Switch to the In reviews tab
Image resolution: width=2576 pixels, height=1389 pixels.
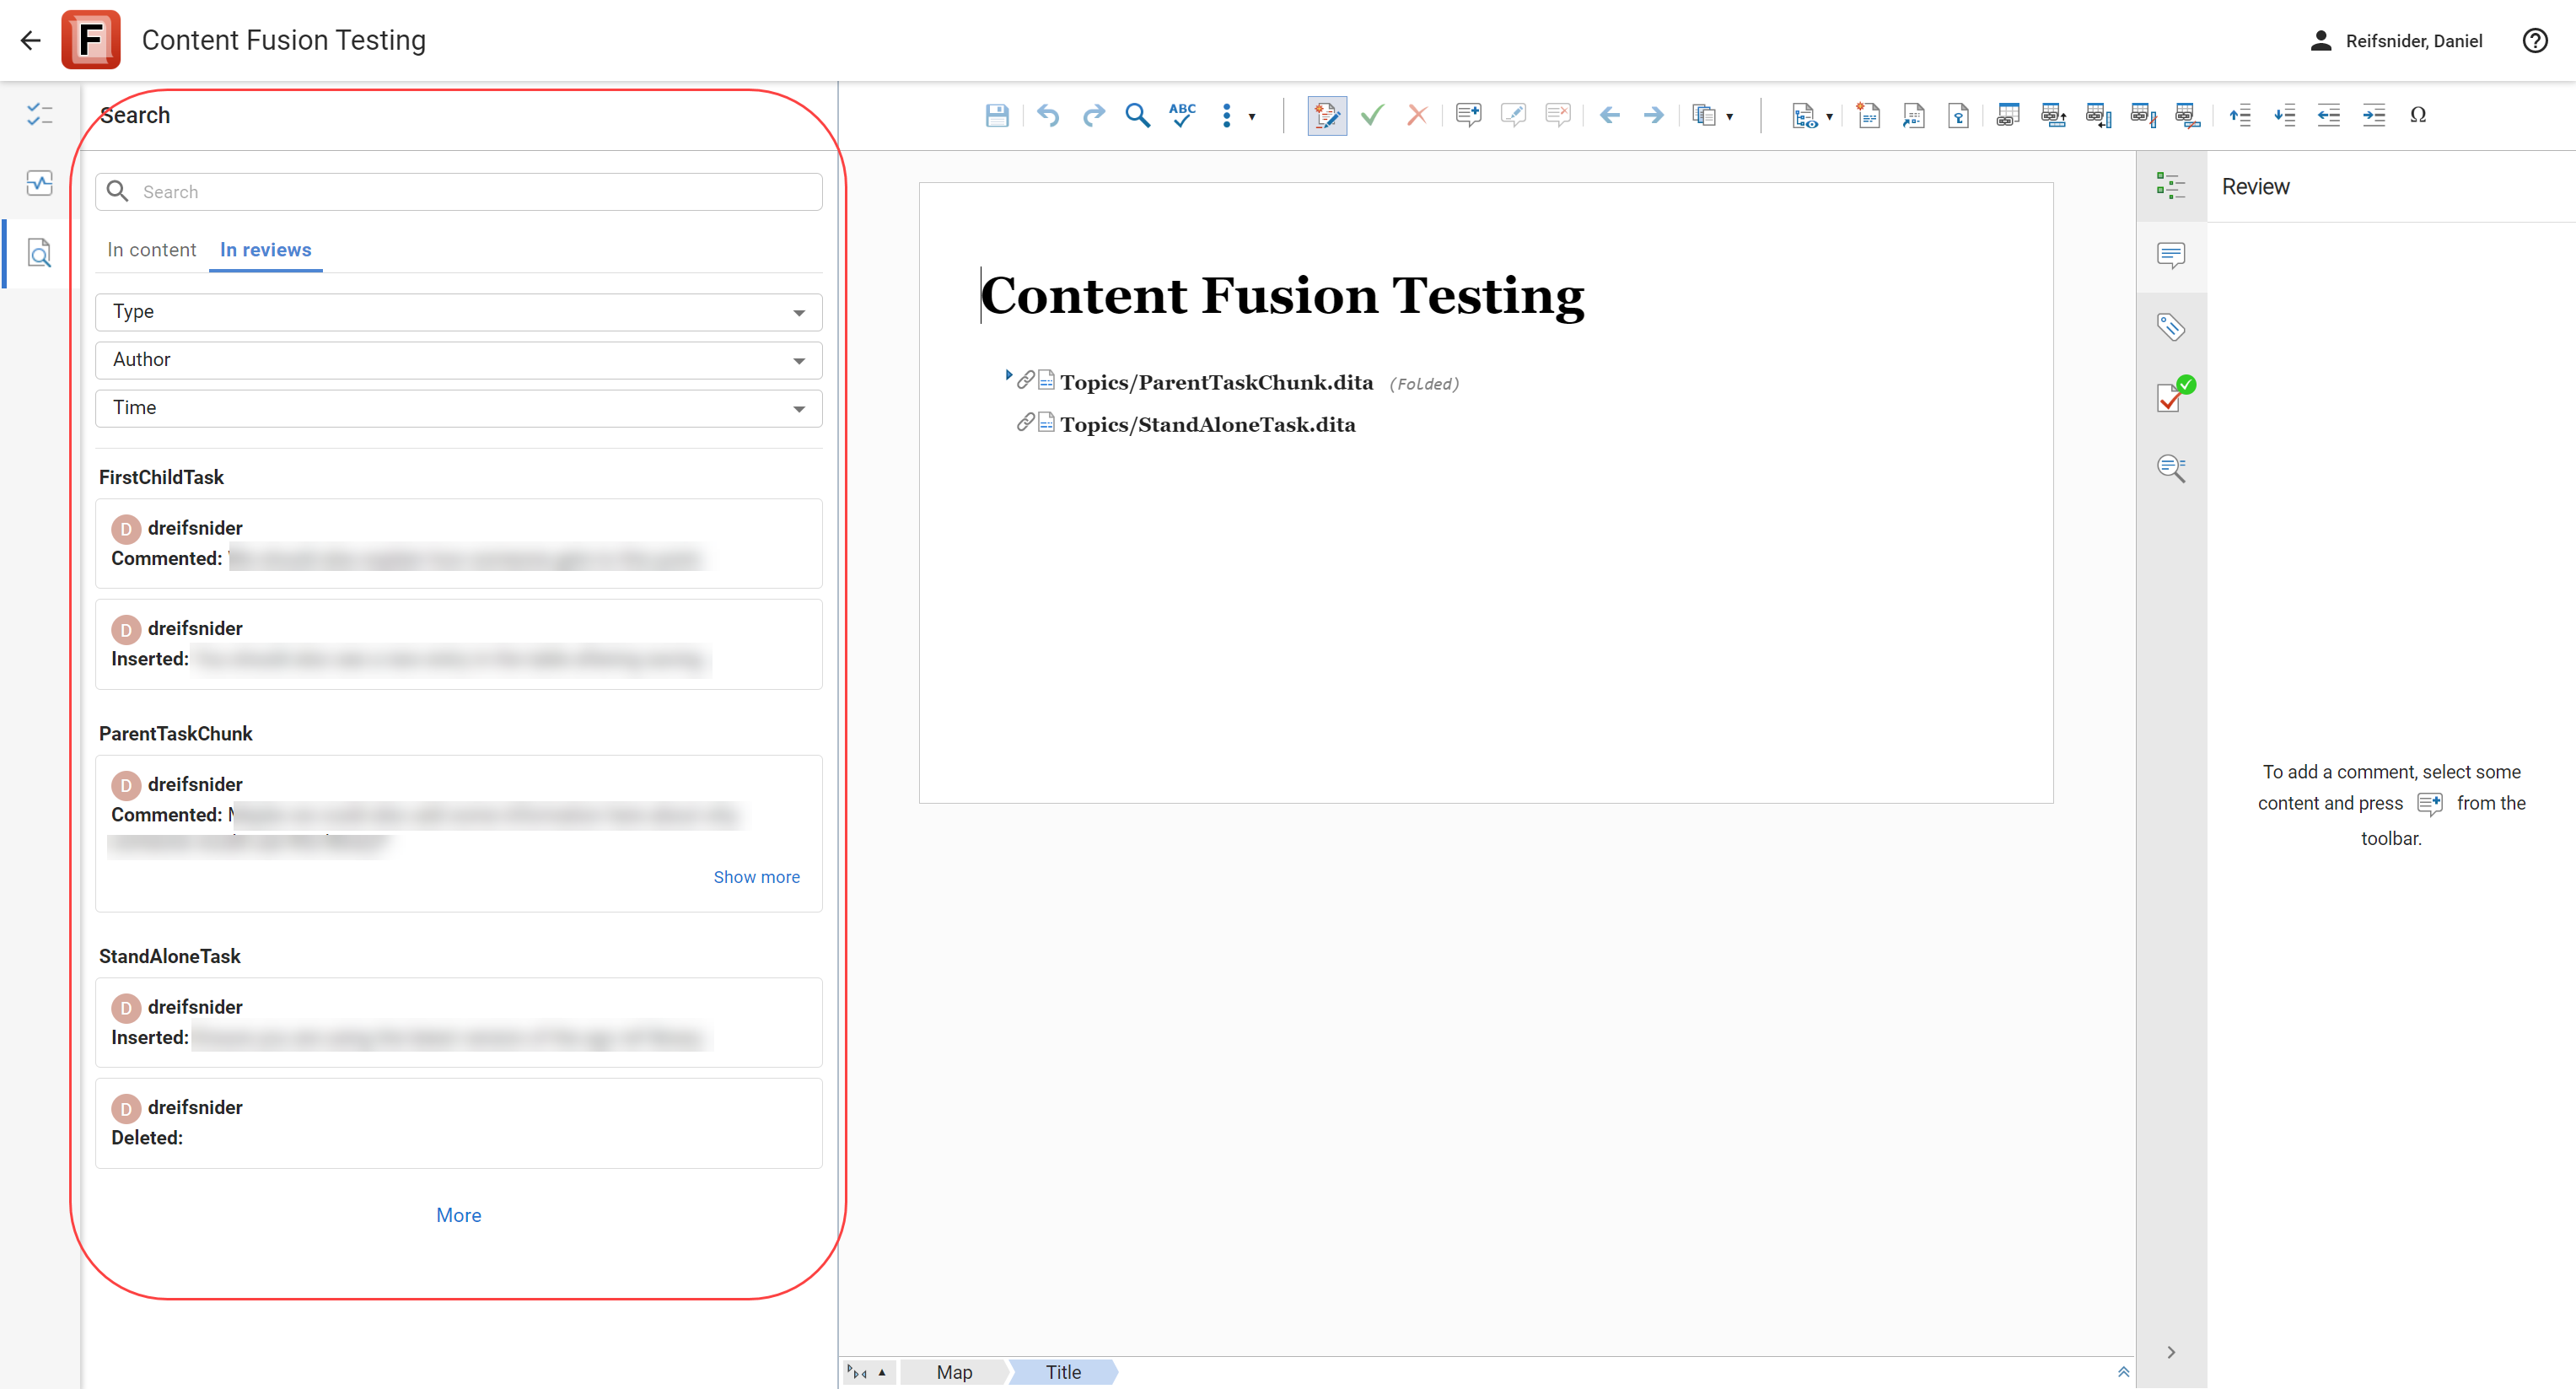266,250
